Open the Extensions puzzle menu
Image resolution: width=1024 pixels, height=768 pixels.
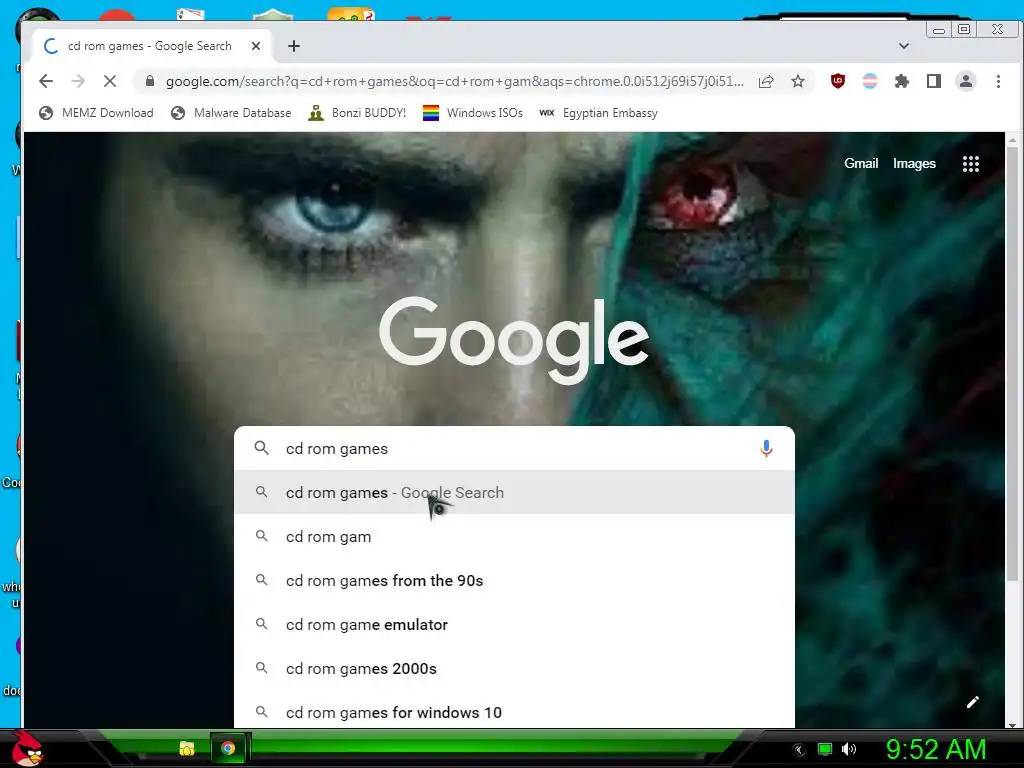pyautogui.click(x=902, y=81)
